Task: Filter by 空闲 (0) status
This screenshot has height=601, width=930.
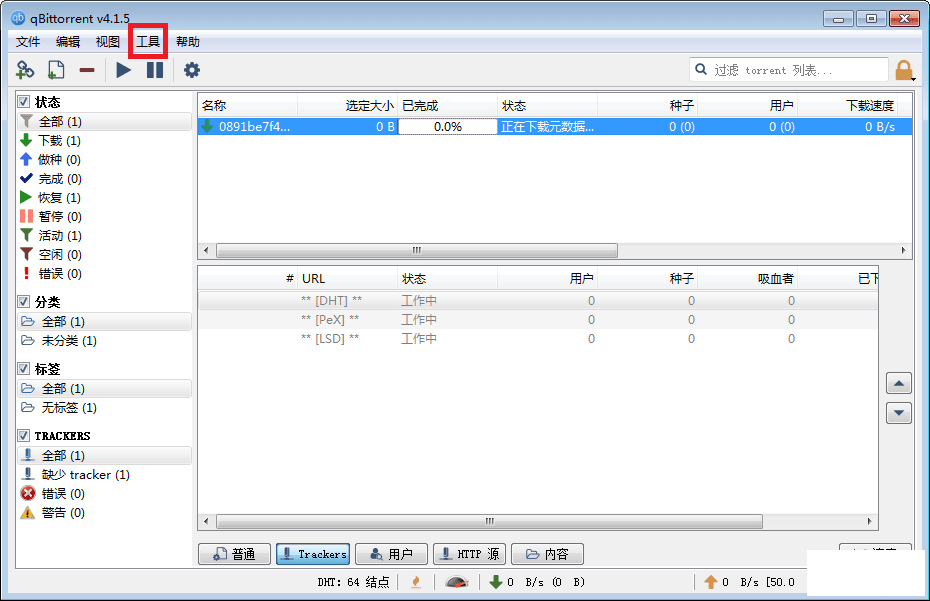Action: coord(104,255)
